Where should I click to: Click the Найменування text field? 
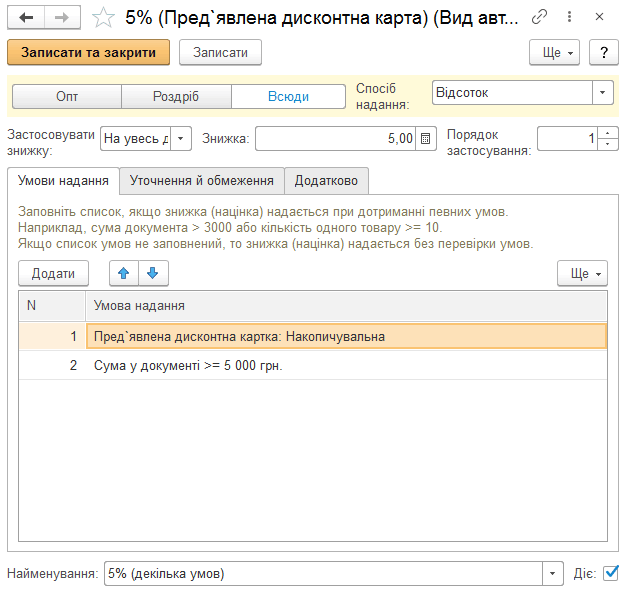click(x=323, y=573)
